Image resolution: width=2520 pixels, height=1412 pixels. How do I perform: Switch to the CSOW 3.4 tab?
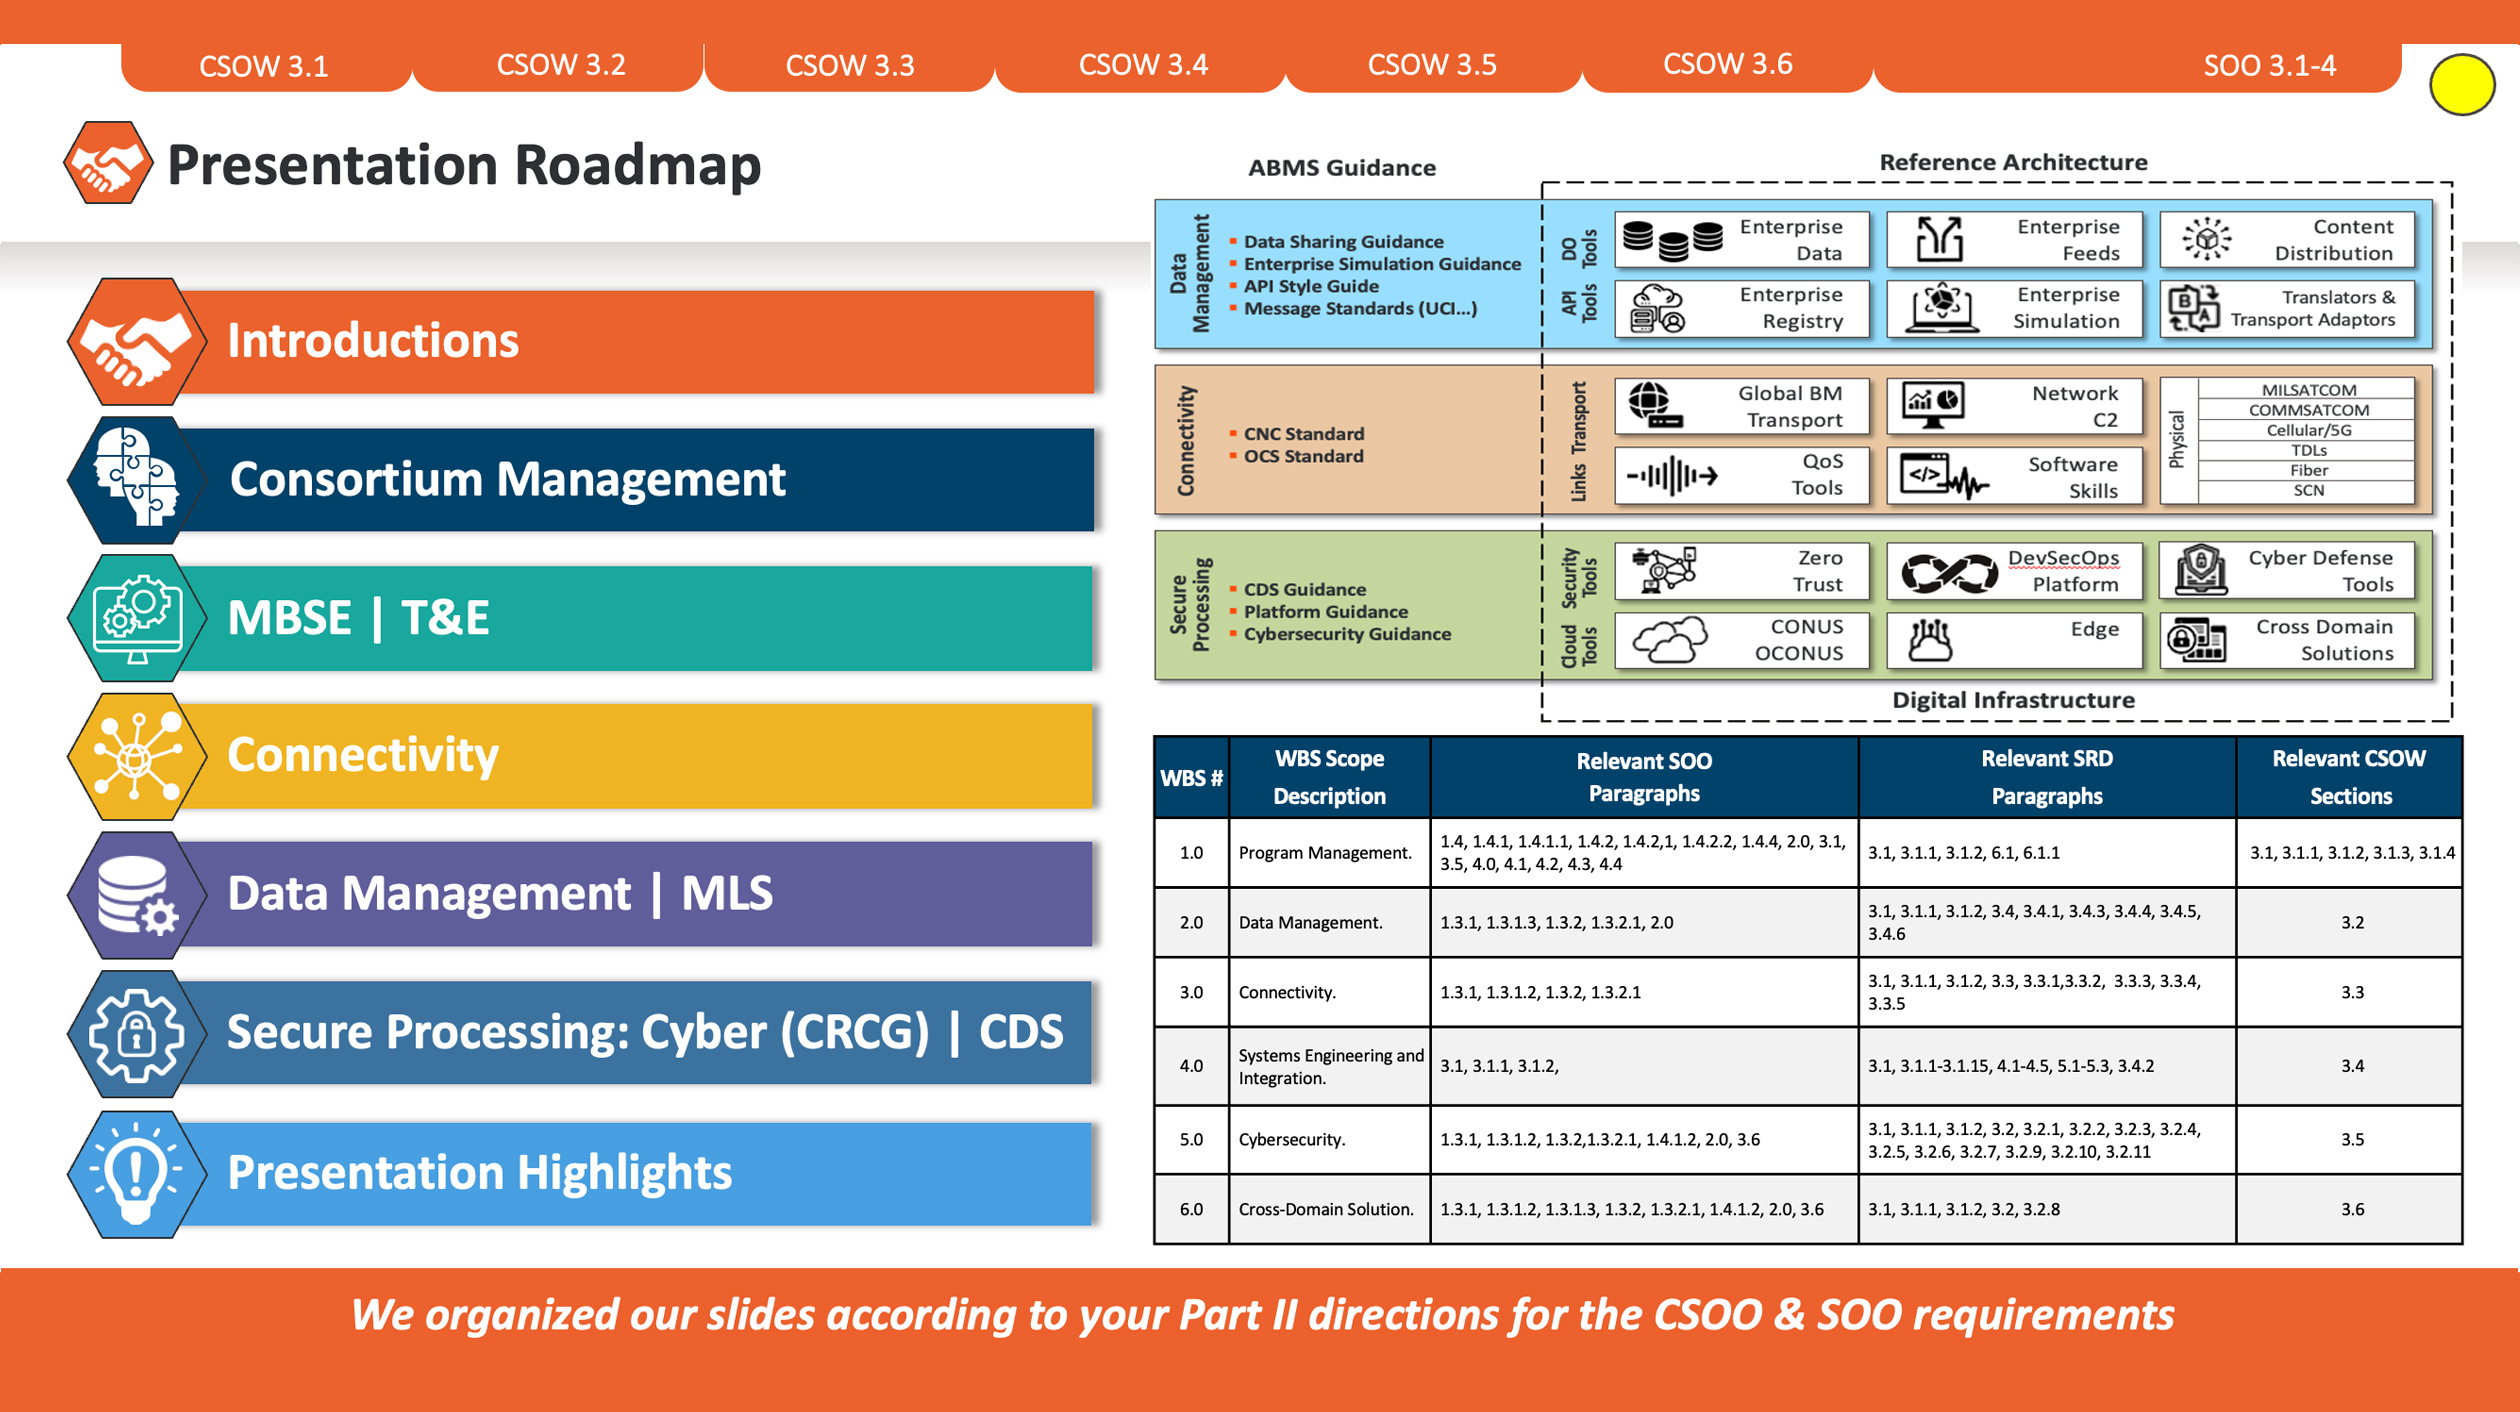click(x=1142, y=66)
